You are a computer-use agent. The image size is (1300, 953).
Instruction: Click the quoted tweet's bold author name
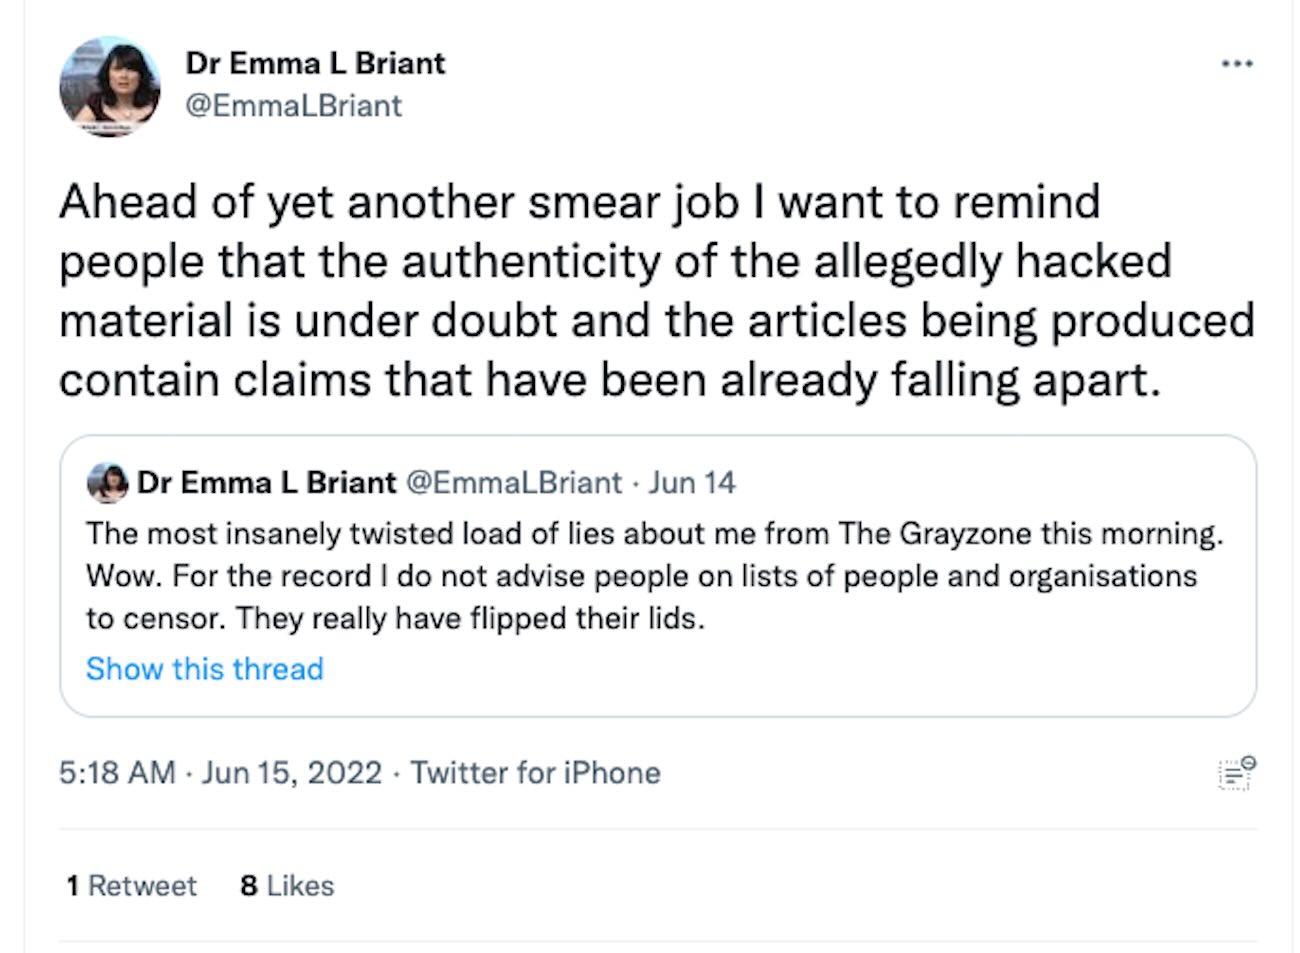point(266,483)
